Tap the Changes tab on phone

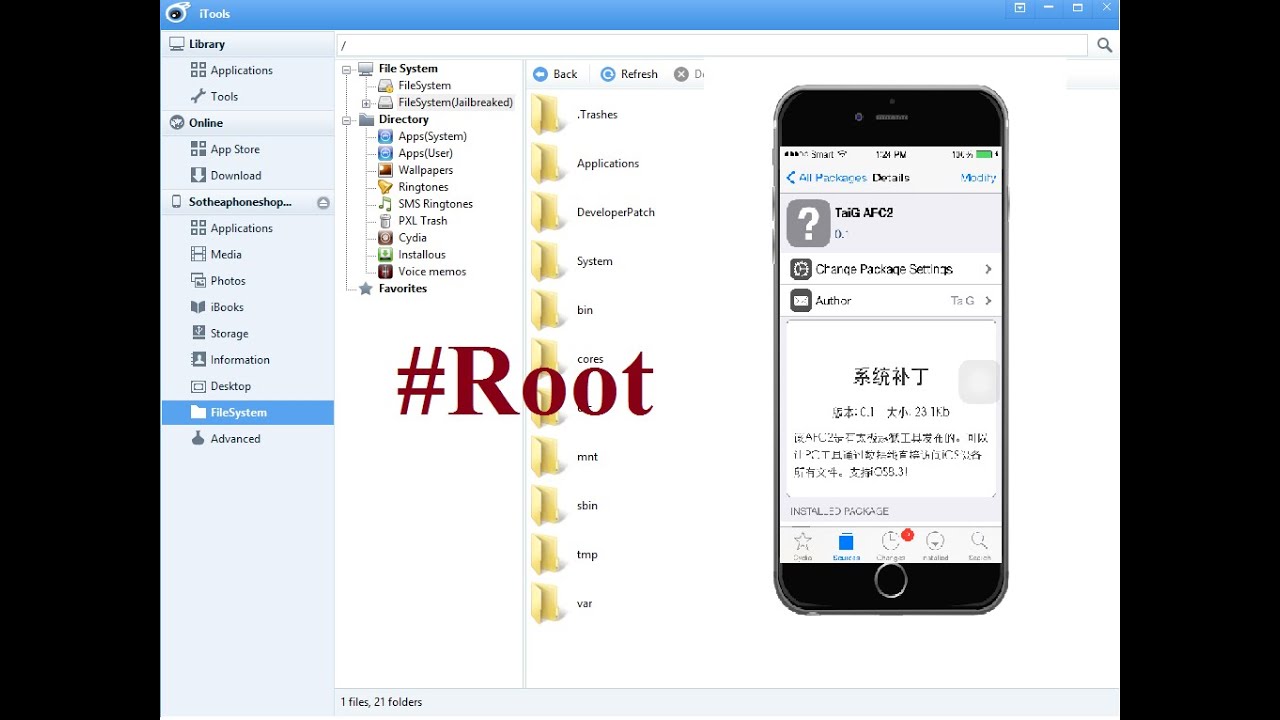(x=892, y=545)
